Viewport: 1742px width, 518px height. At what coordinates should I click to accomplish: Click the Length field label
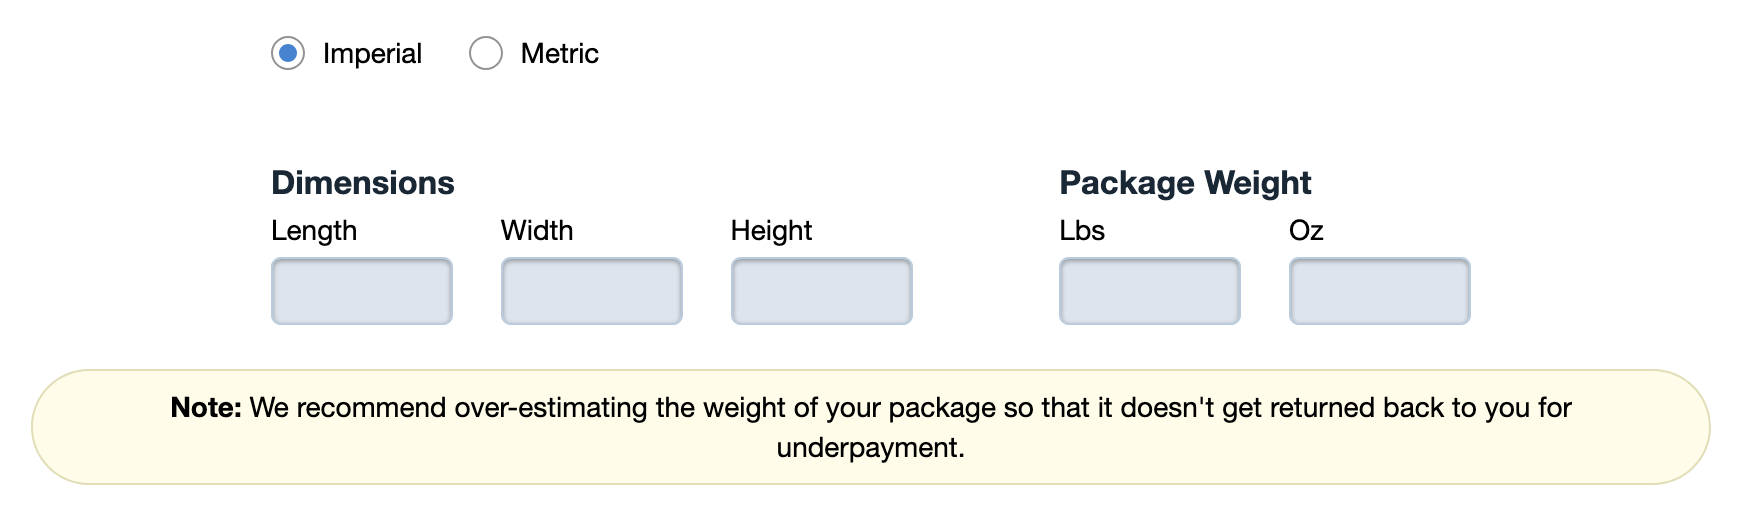pyautogui.click(x=314, y=231)
